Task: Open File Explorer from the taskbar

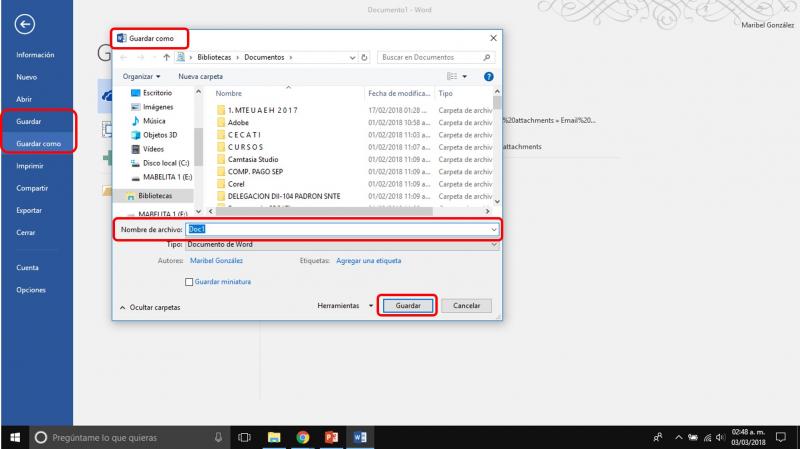Action: (274, 437)
